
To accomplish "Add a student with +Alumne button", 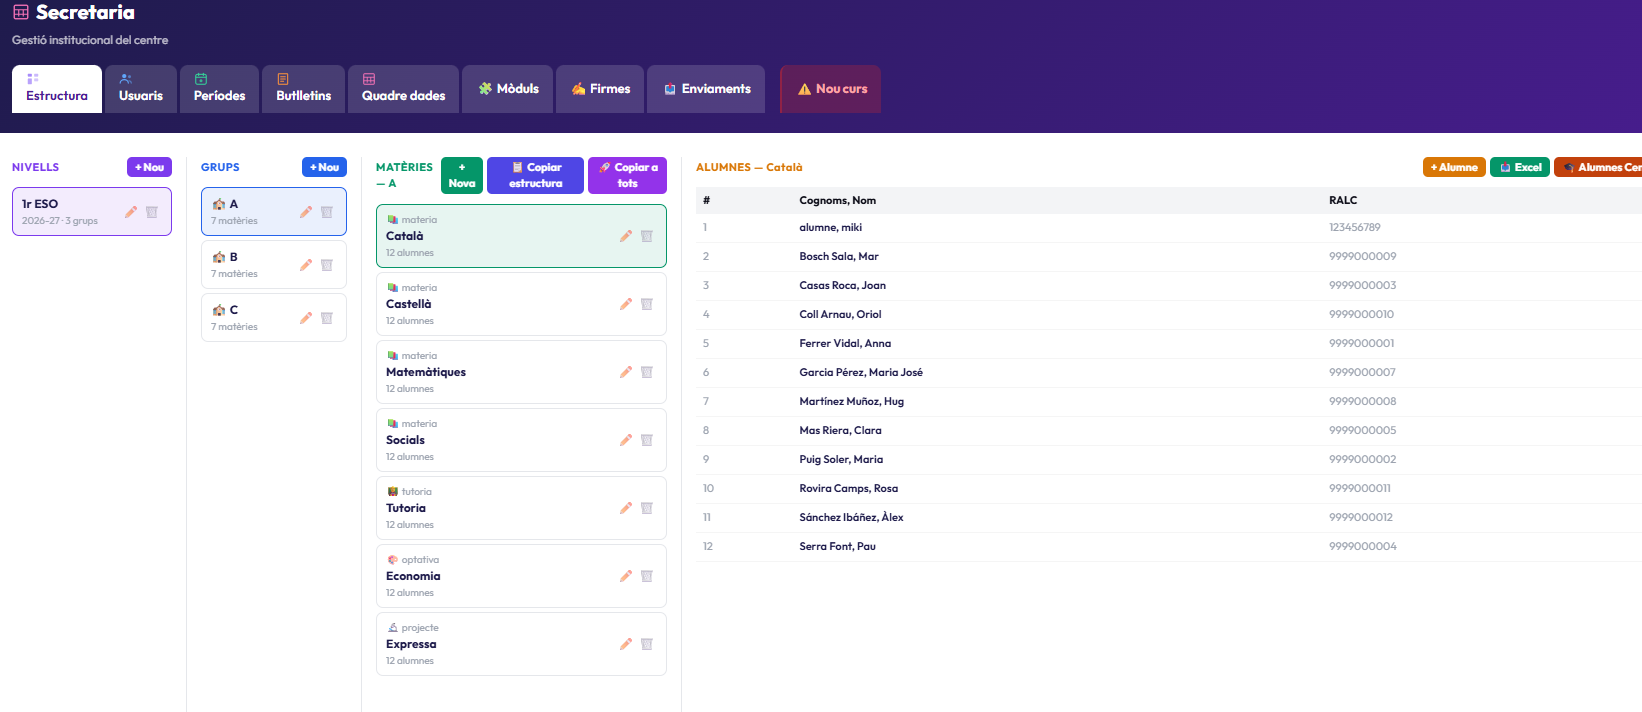I will point(1454,167).
